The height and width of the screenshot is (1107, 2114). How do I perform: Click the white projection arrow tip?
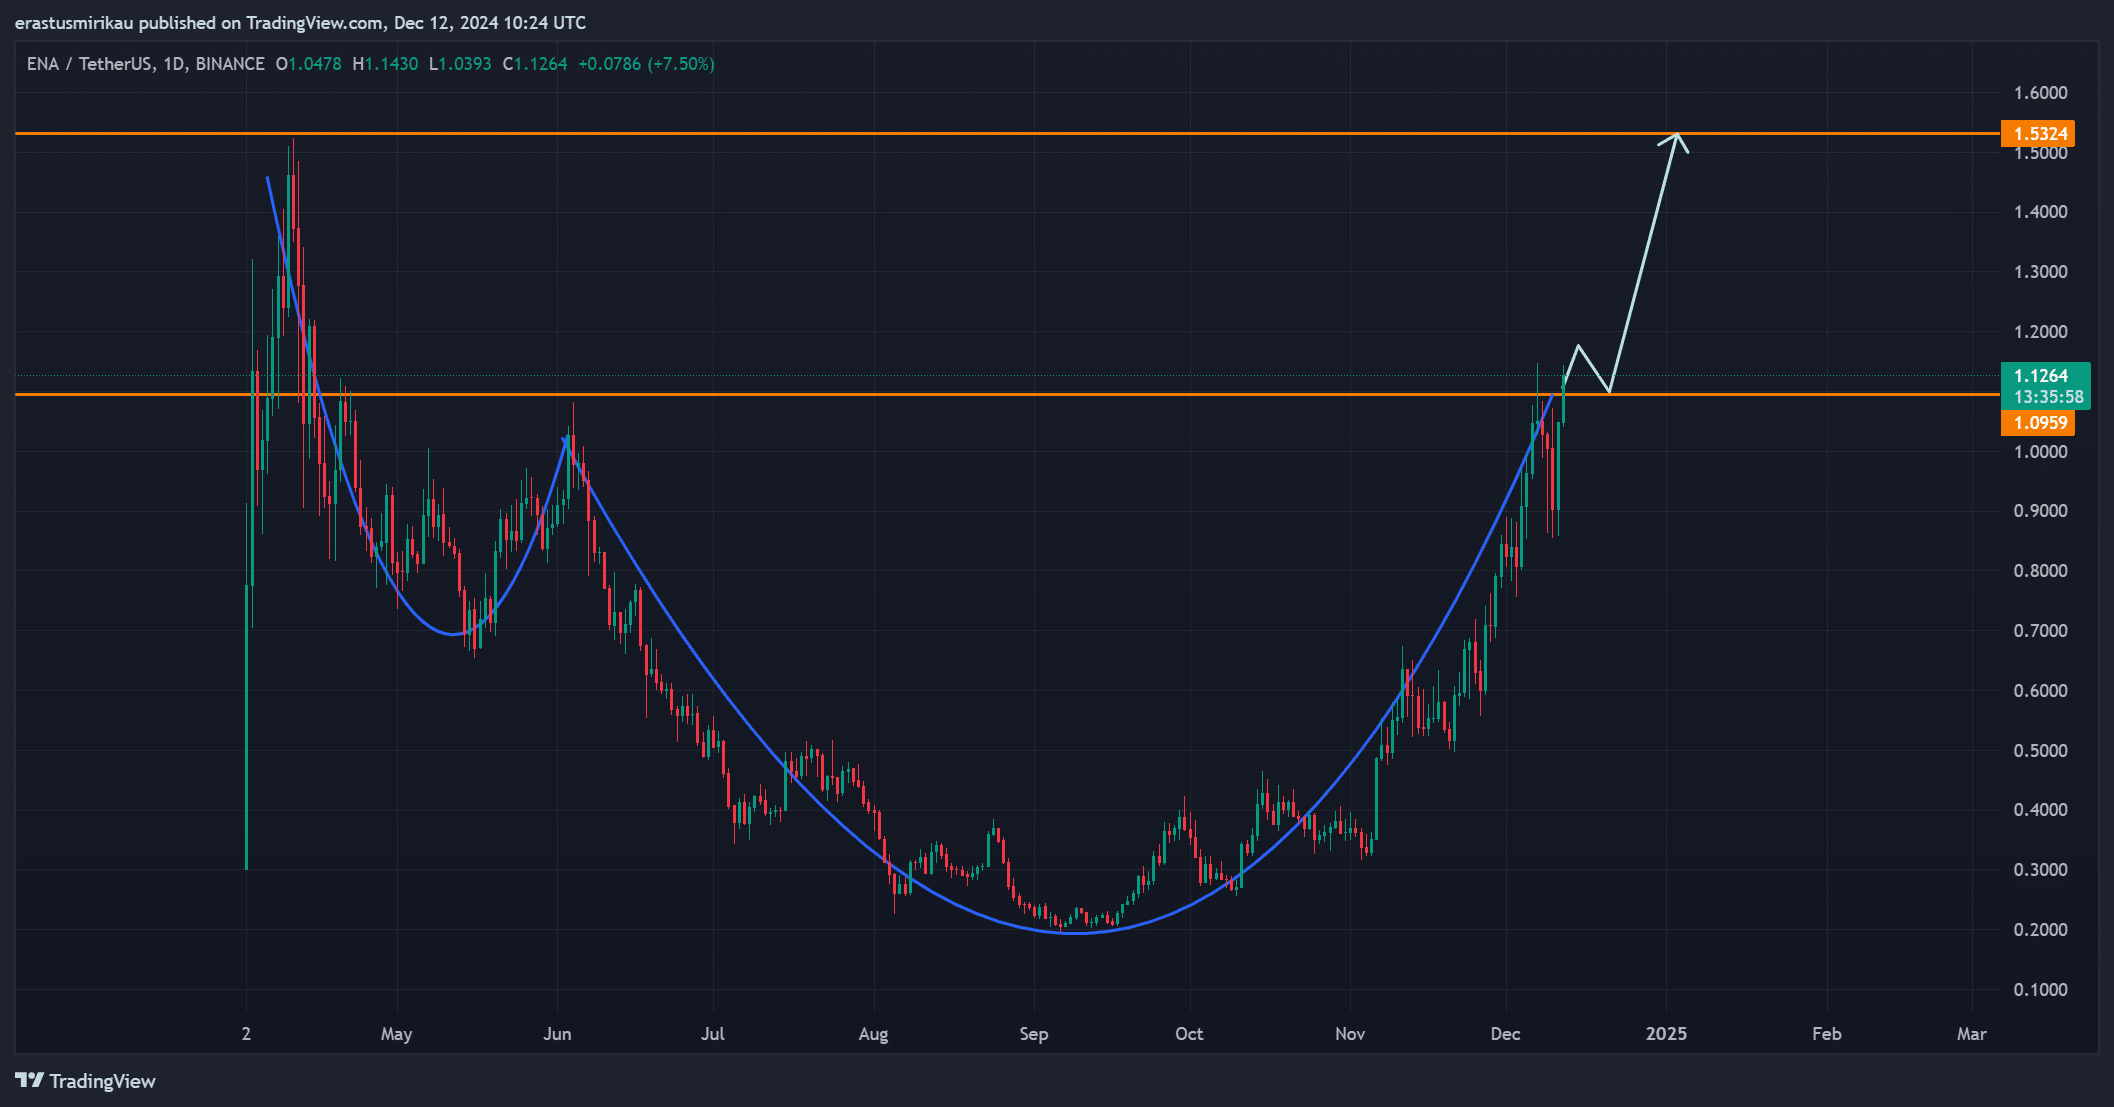click(x=1677, y=135)
